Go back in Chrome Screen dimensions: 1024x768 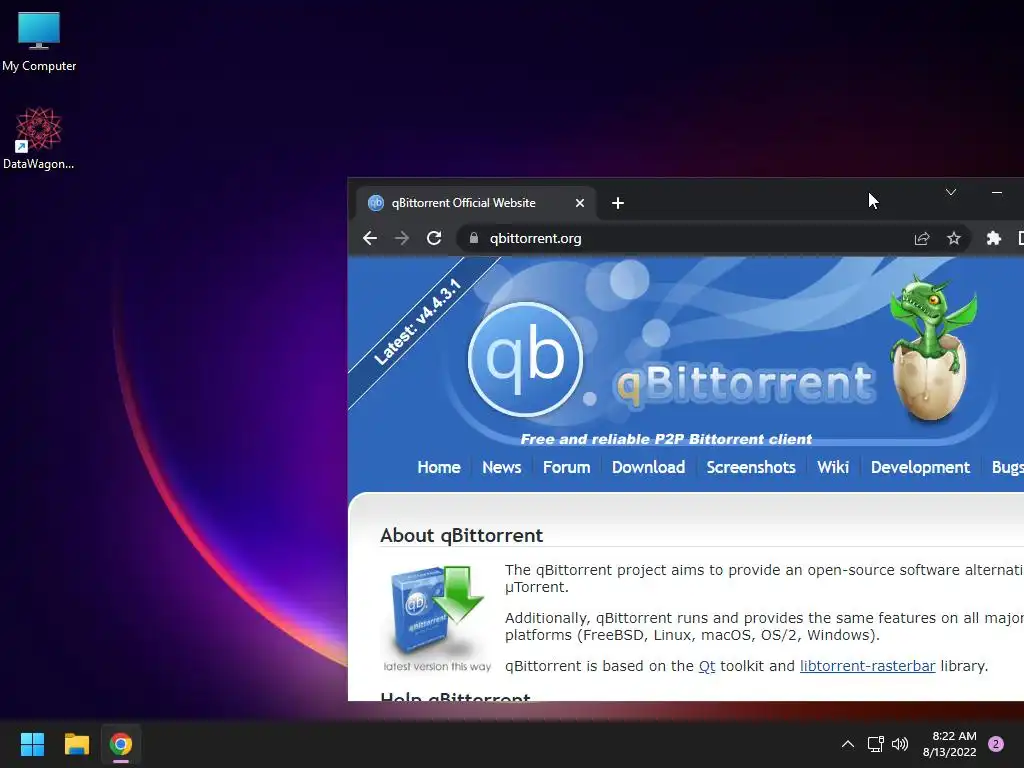[x=370, y=238]
